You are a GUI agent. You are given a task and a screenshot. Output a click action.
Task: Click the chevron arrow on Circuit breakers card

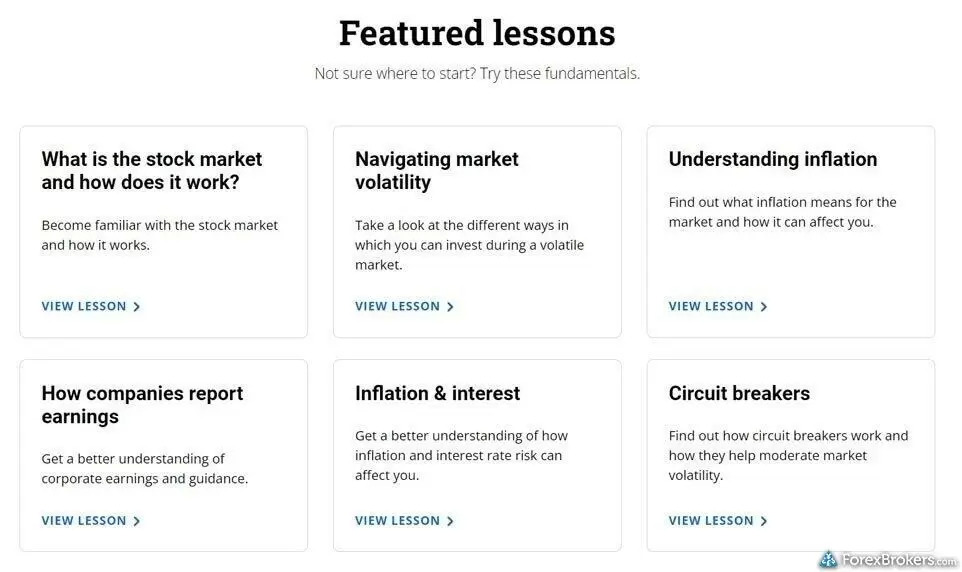coord(763,520)
